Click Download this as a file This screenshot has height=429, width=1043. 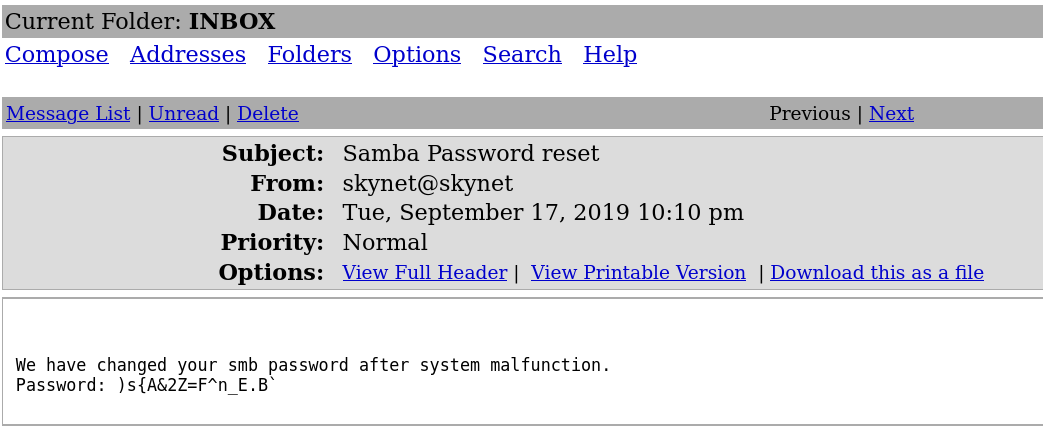click(x=876, y=273)
